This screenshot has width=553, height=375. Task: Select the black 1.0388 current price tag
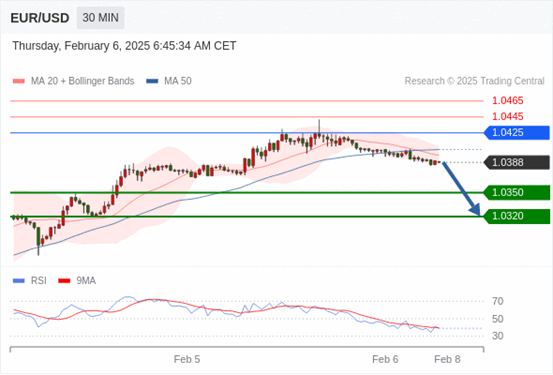(517, 163)
